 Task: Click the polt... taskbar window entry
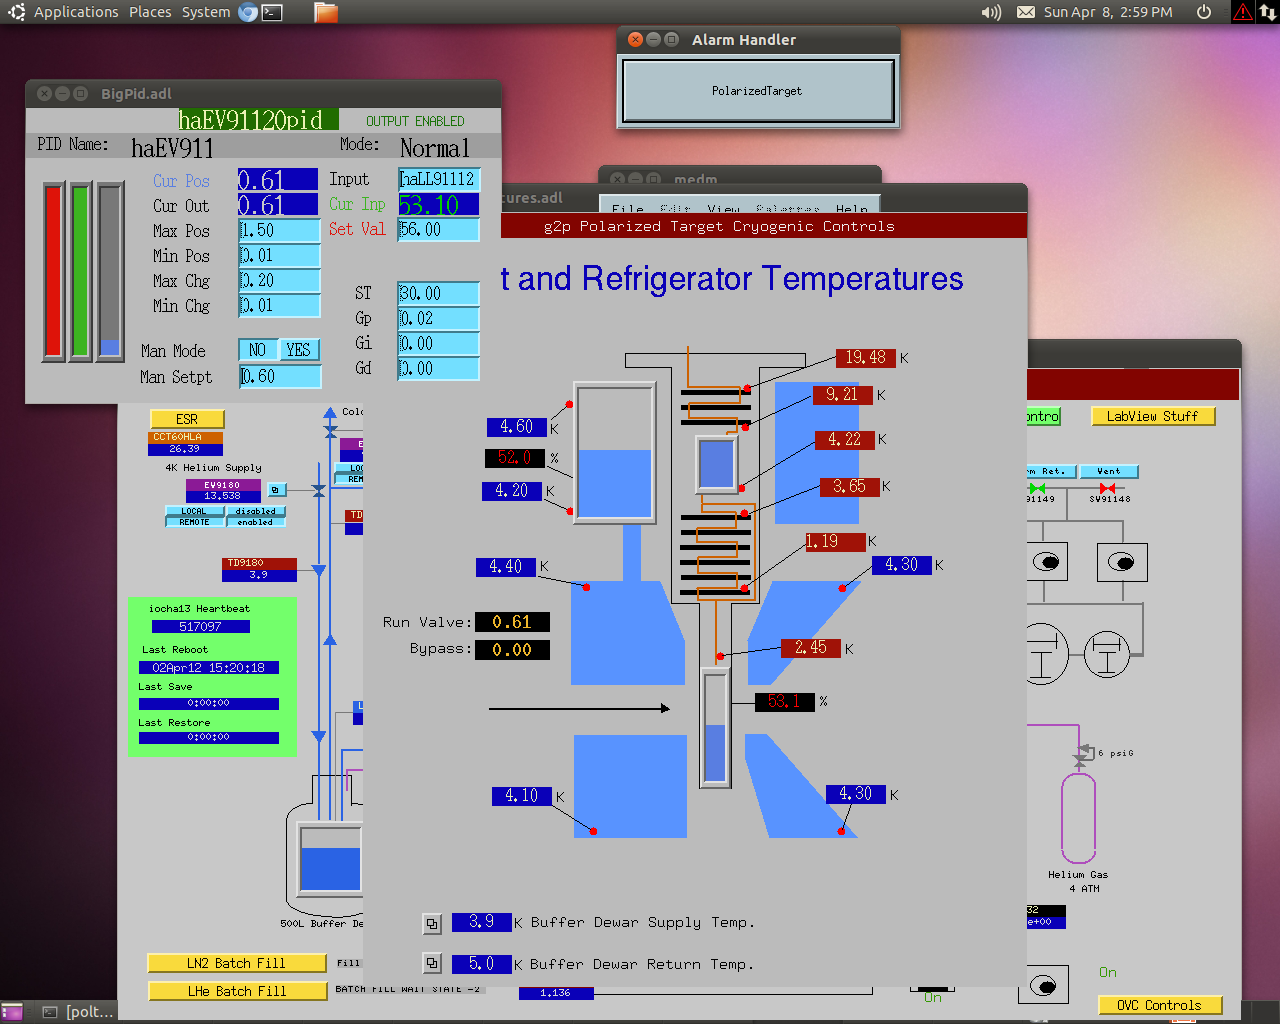78,1012
